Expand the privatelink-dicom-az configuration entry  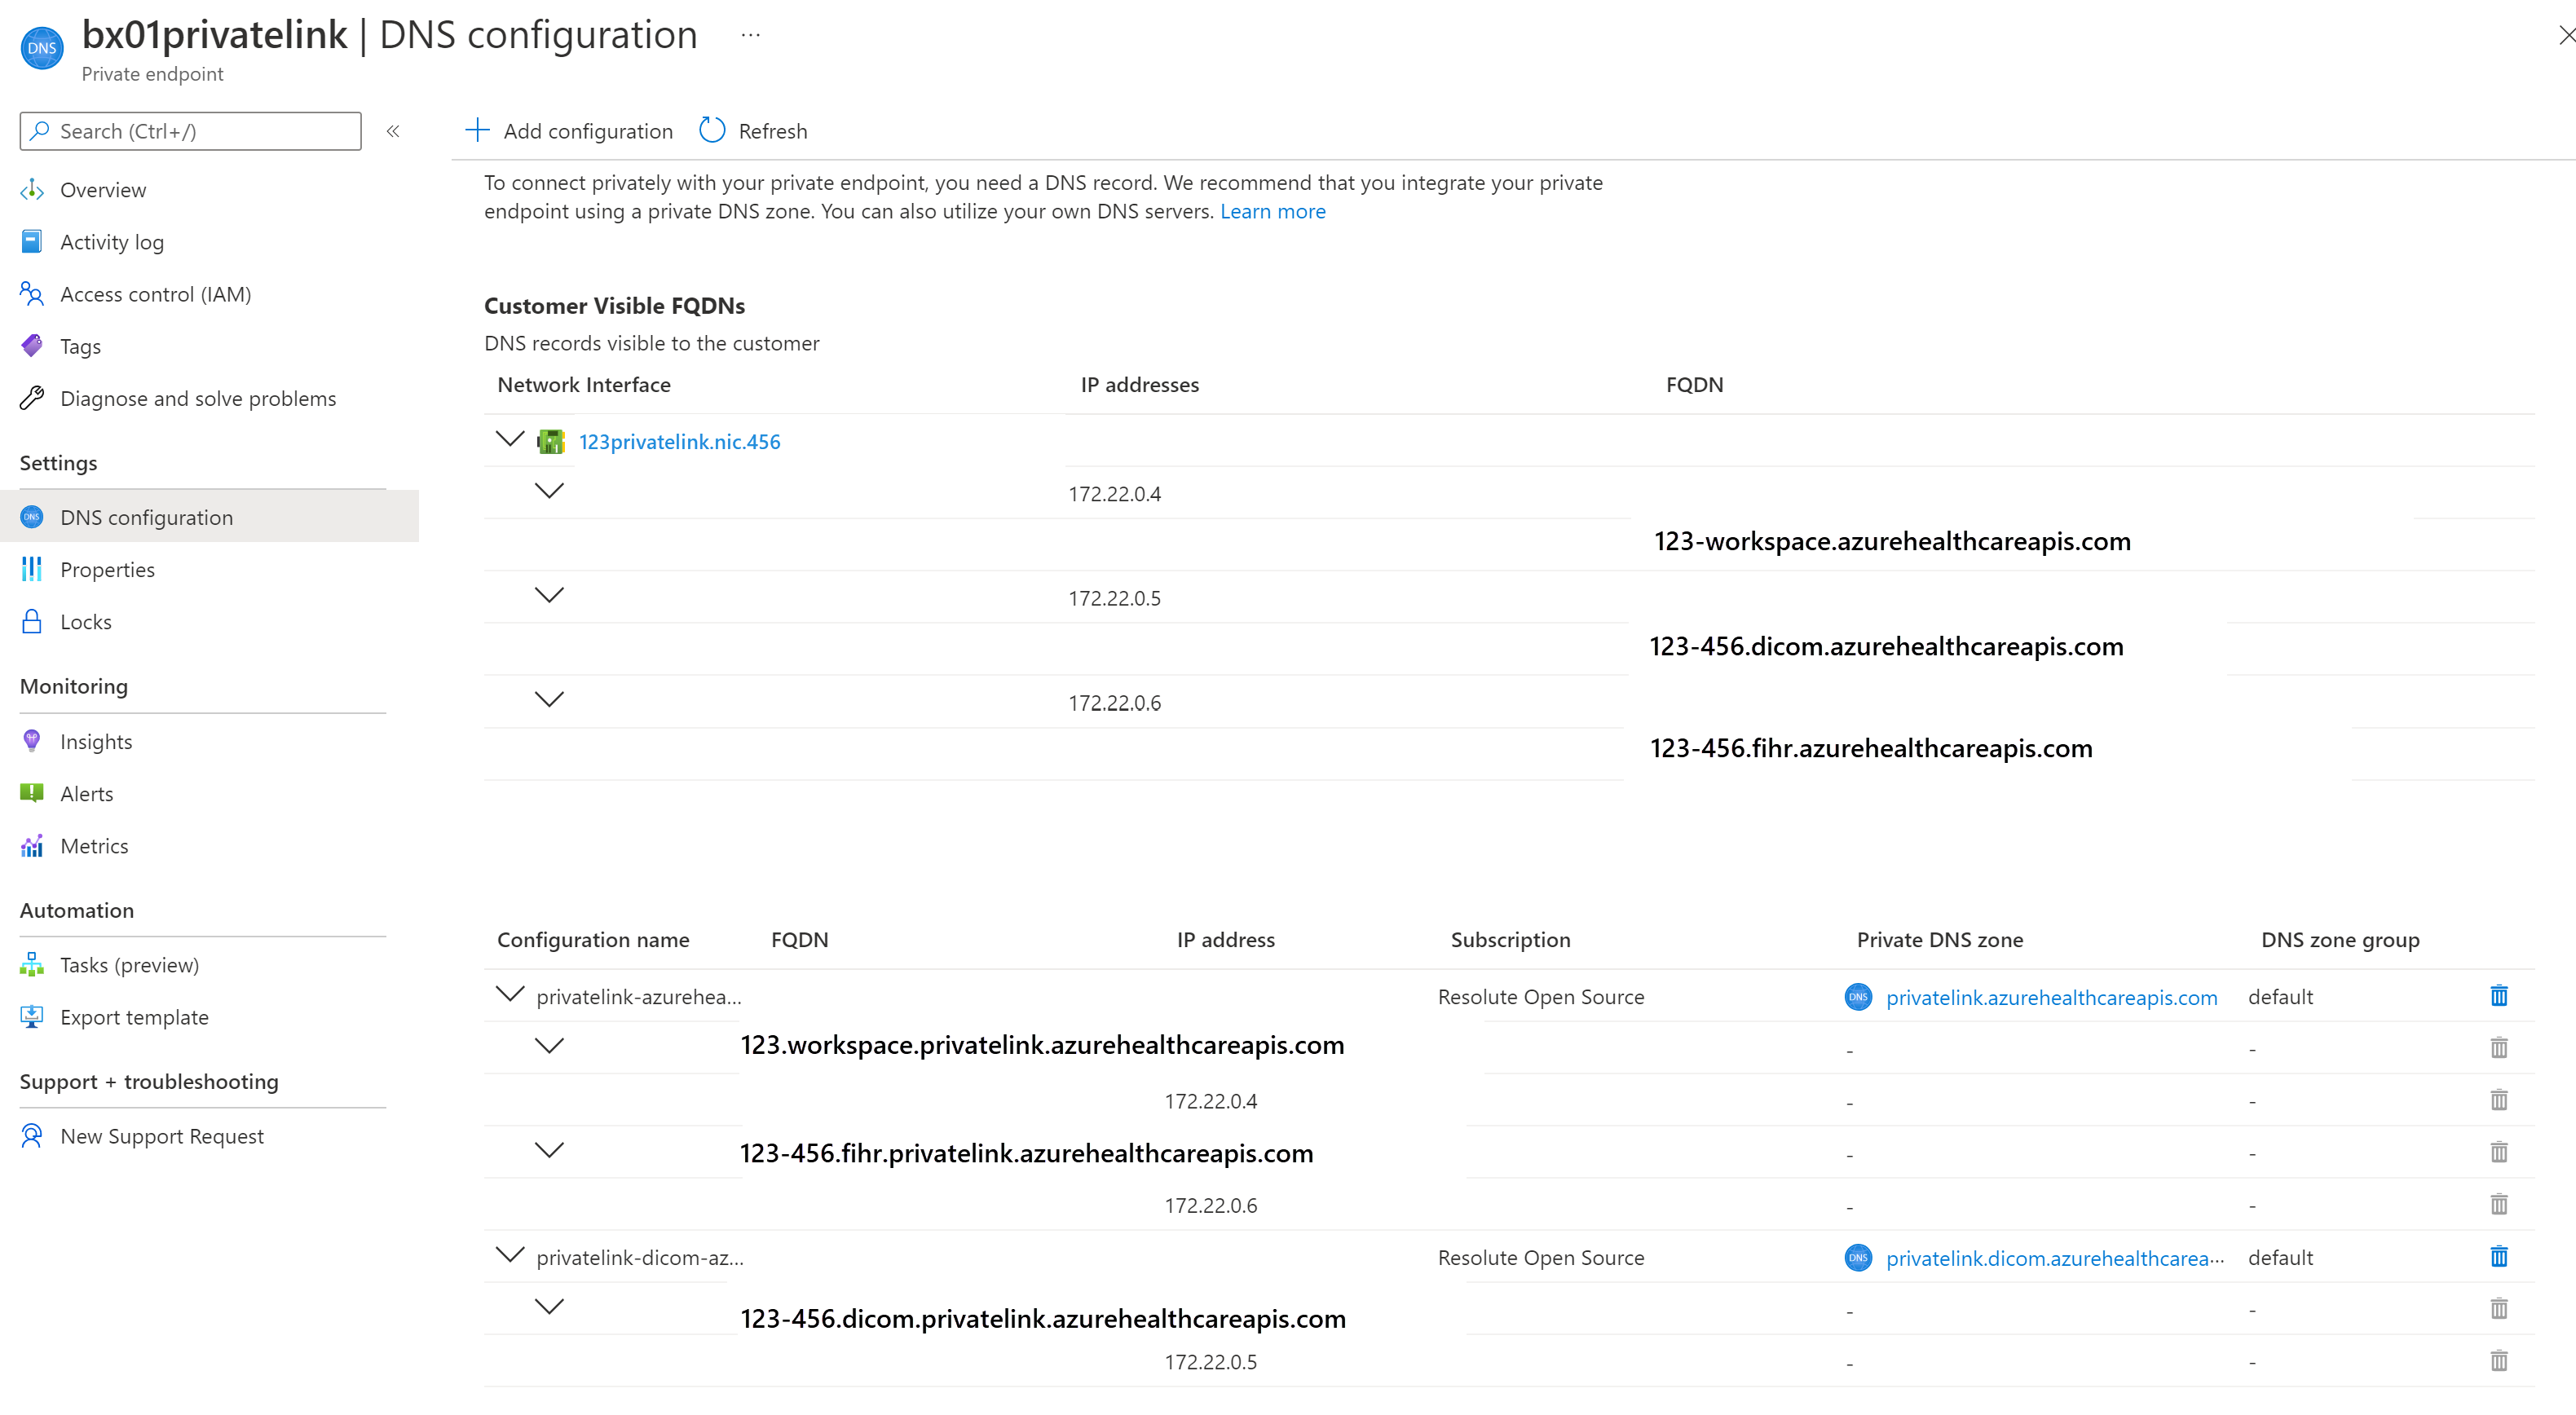507,1254
